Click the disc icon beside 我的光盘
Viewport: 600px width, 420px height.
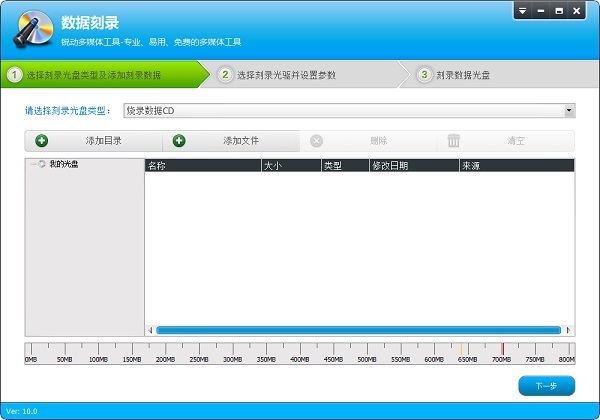click(x=42, y=164)
